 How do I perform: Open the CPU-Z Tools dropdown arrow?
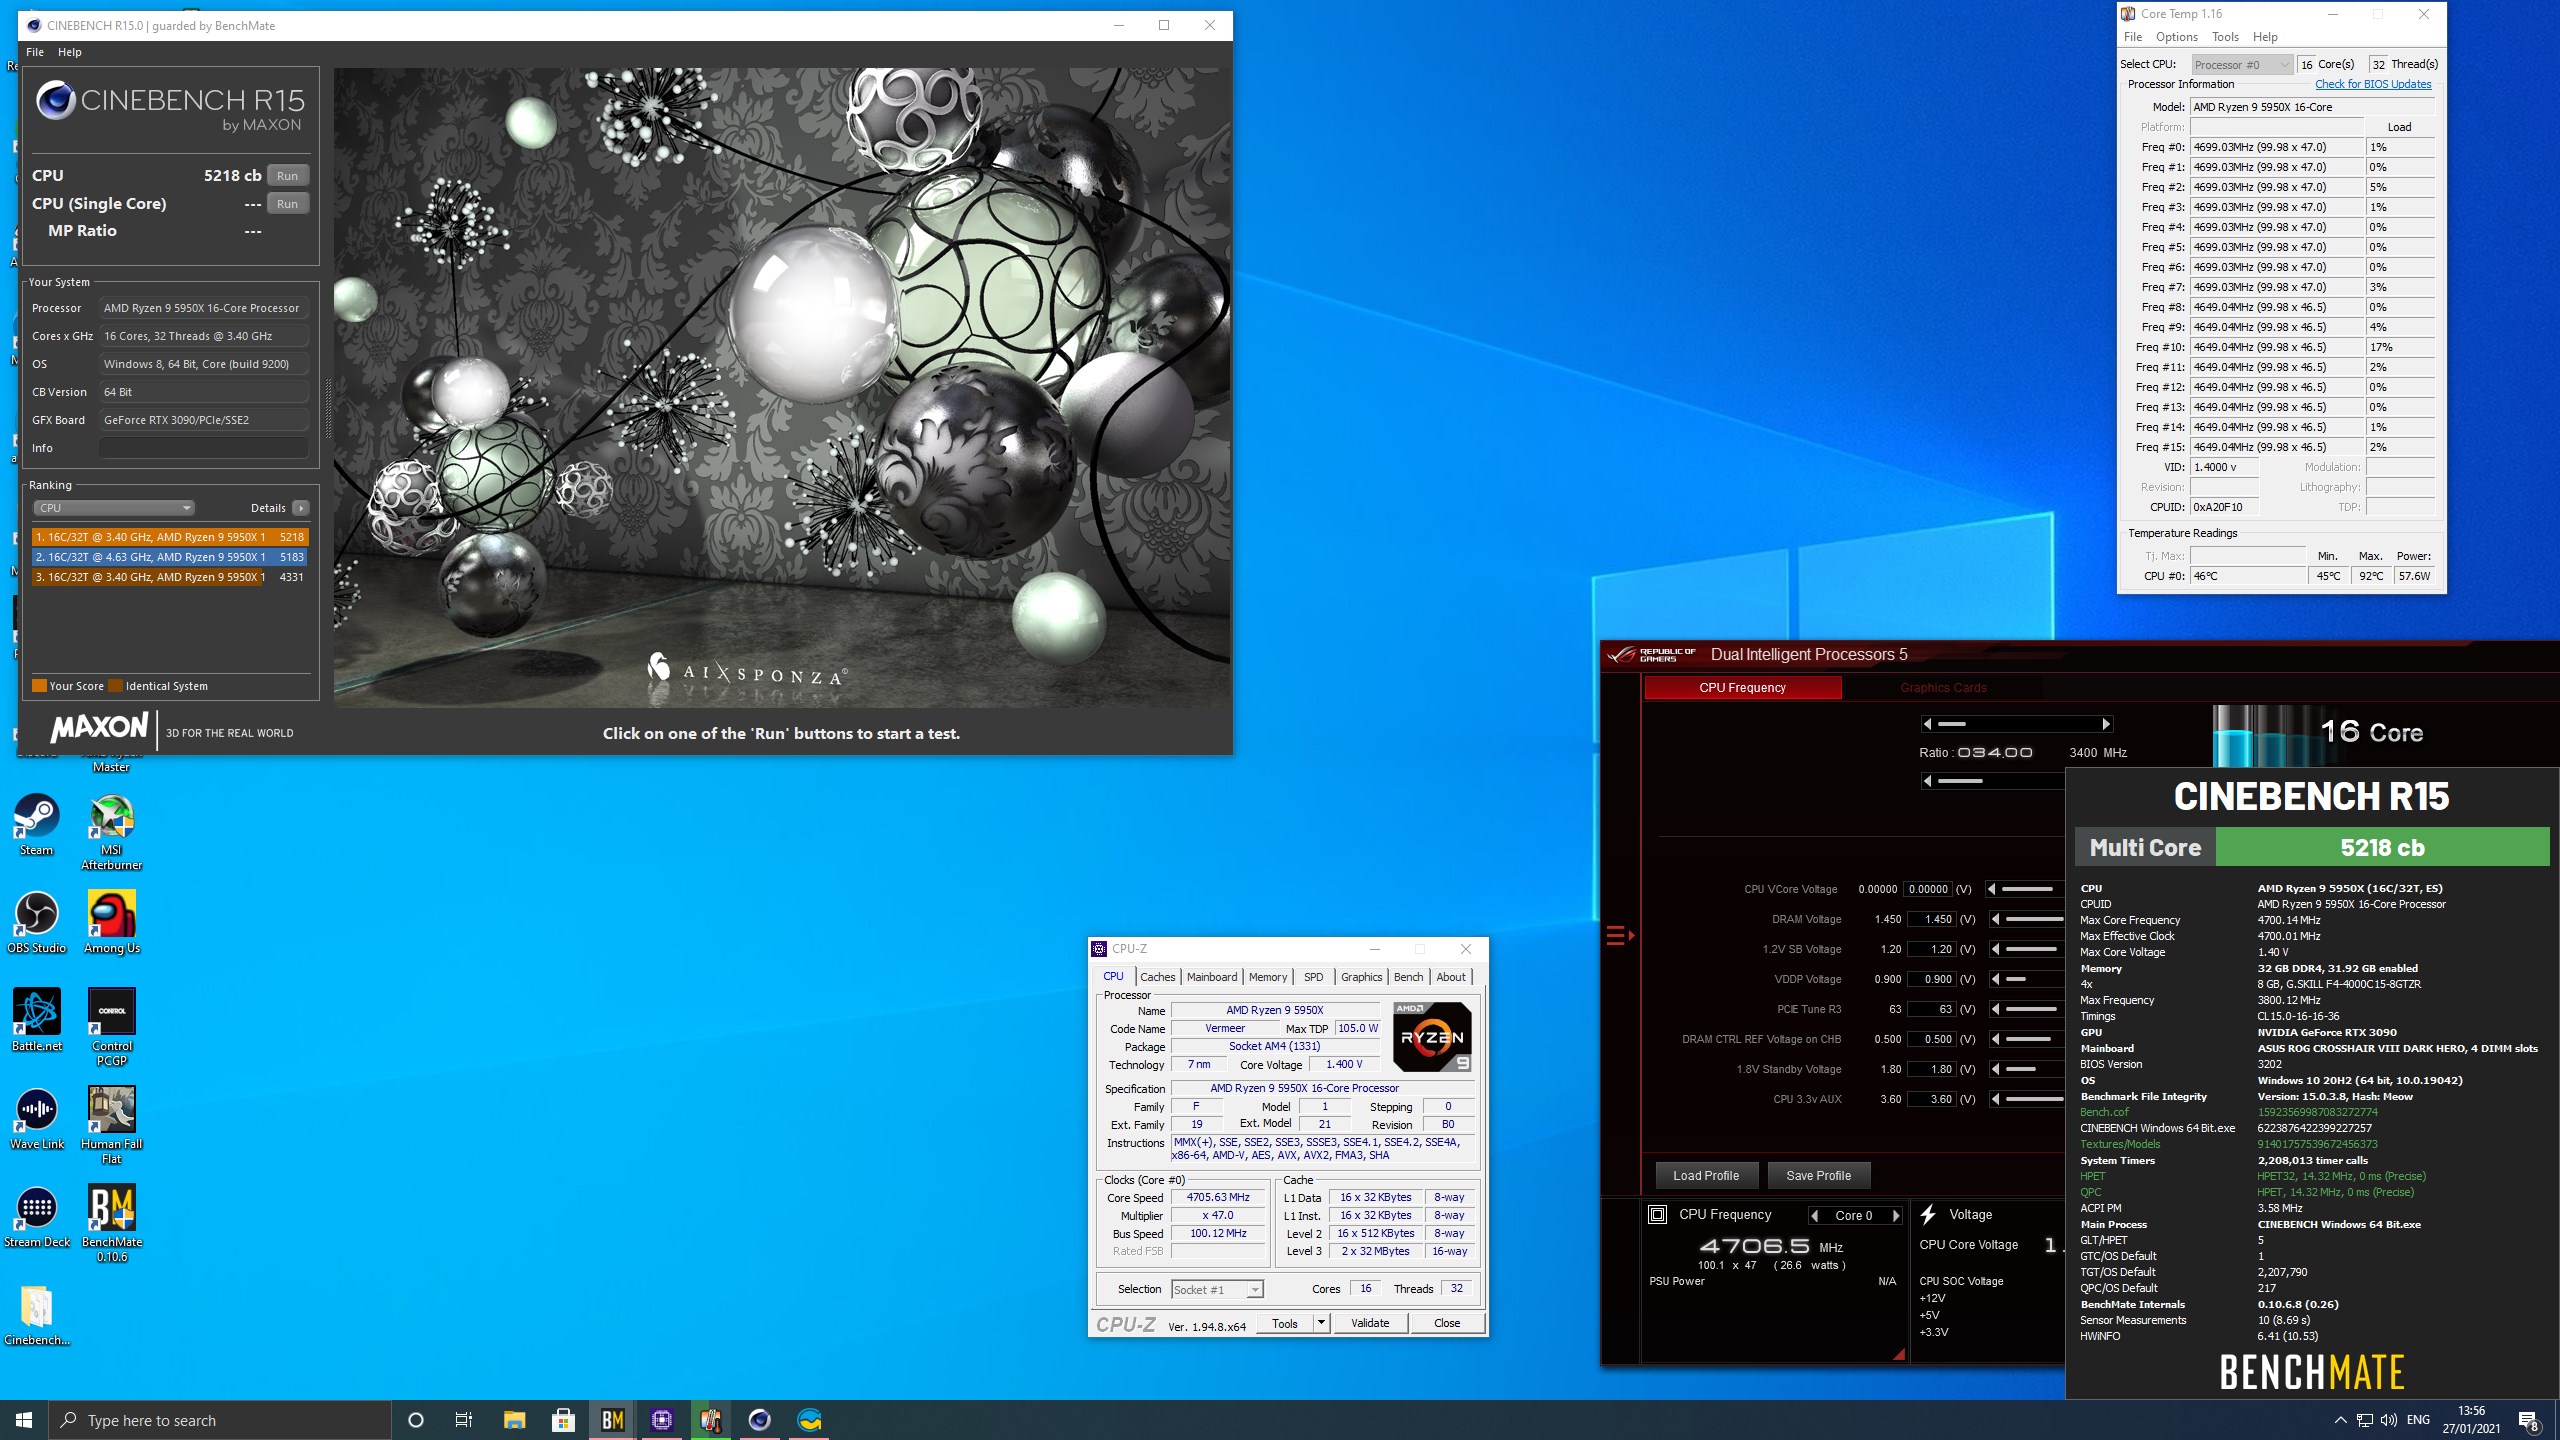(1321, 1323)
